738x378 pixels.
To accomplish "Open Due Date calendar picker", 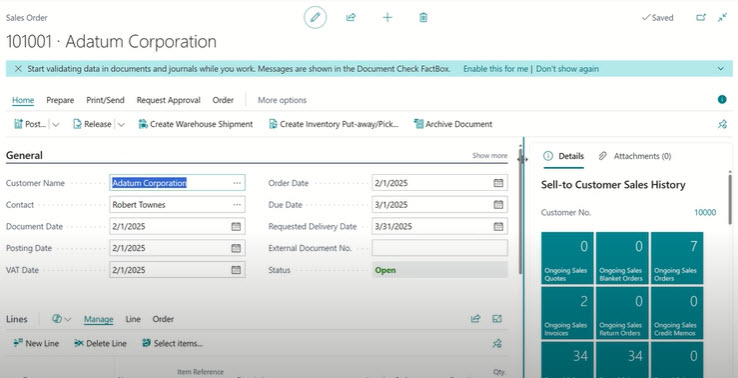I will 498,205.
